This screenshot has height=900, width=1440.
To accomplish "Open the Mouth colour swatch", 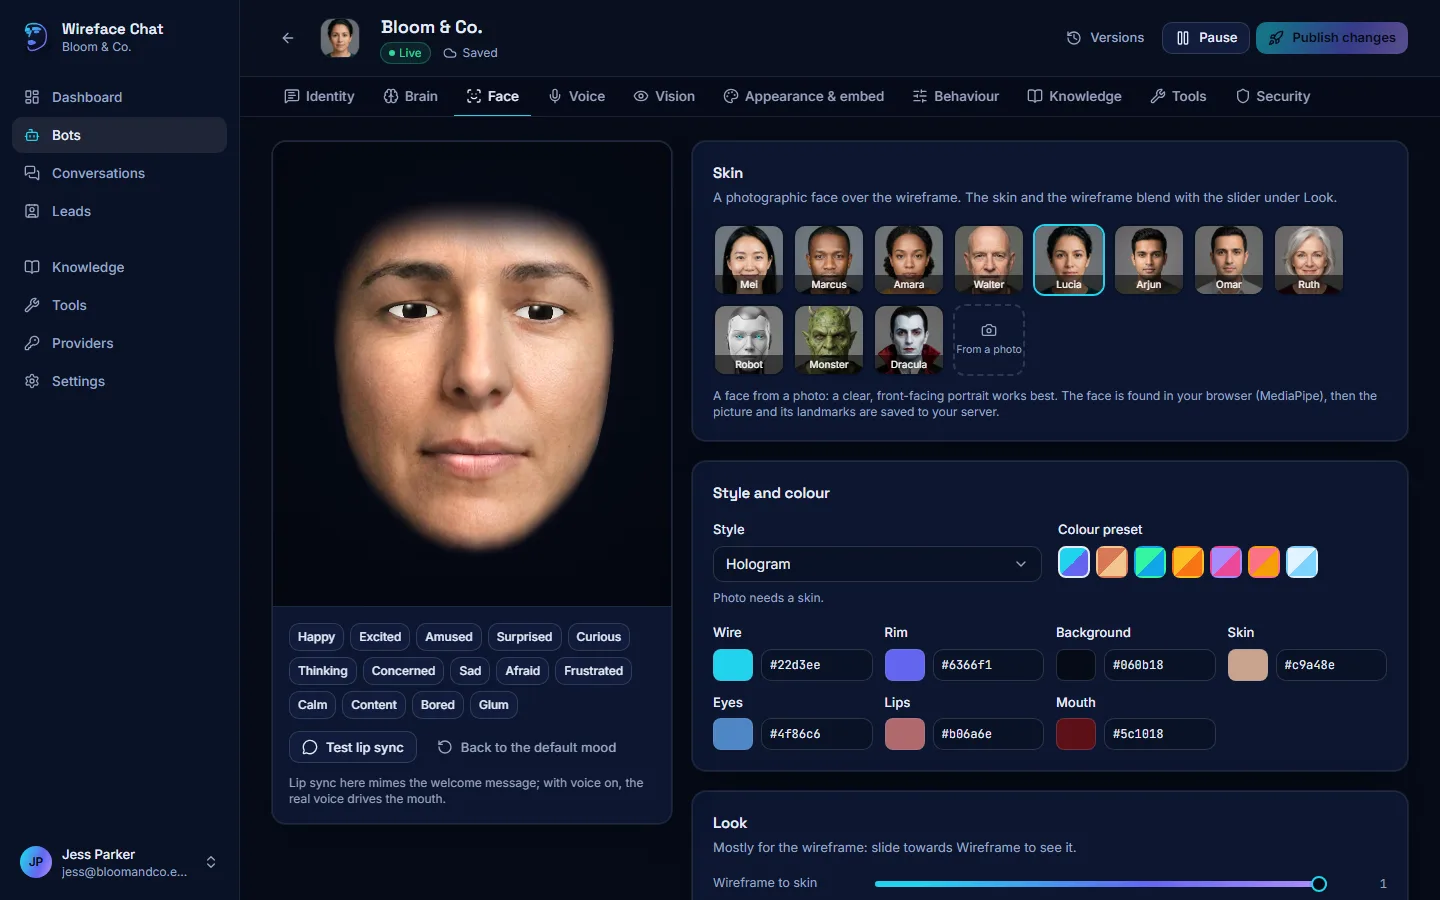I will click(x=1076, y=734).
